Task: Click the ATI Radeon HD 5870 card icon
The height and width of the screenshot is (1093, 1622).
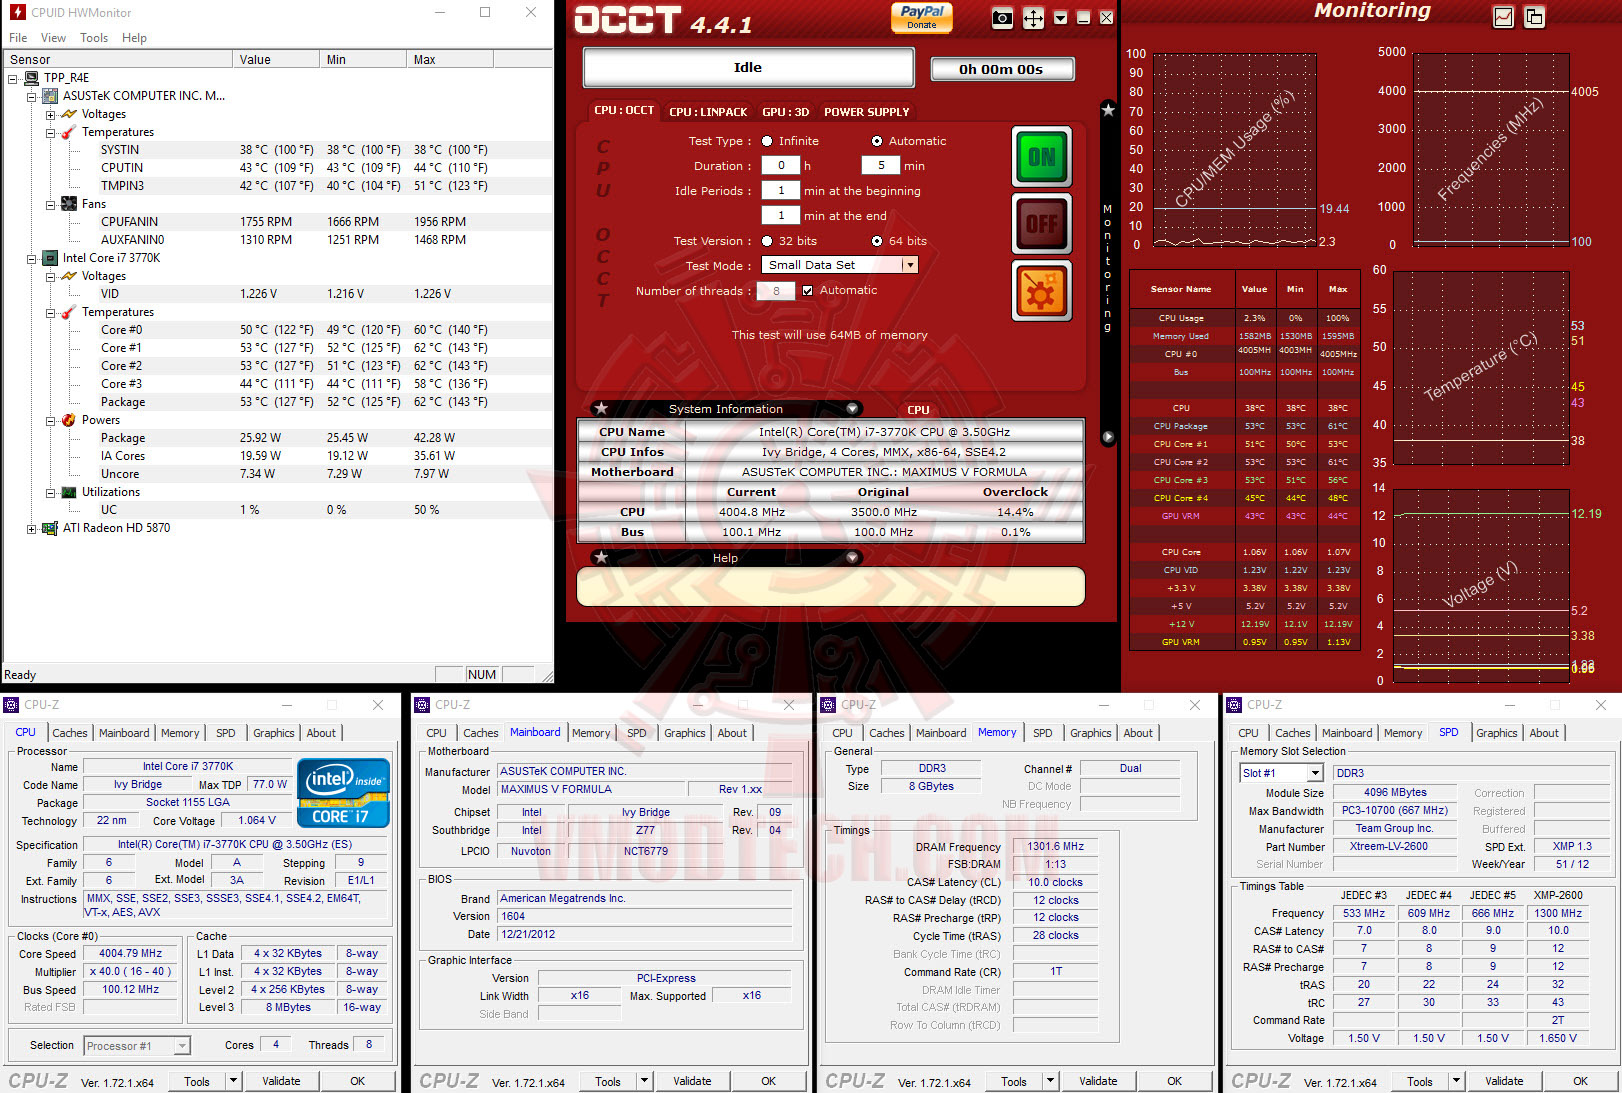Action: tap(50, 528)
